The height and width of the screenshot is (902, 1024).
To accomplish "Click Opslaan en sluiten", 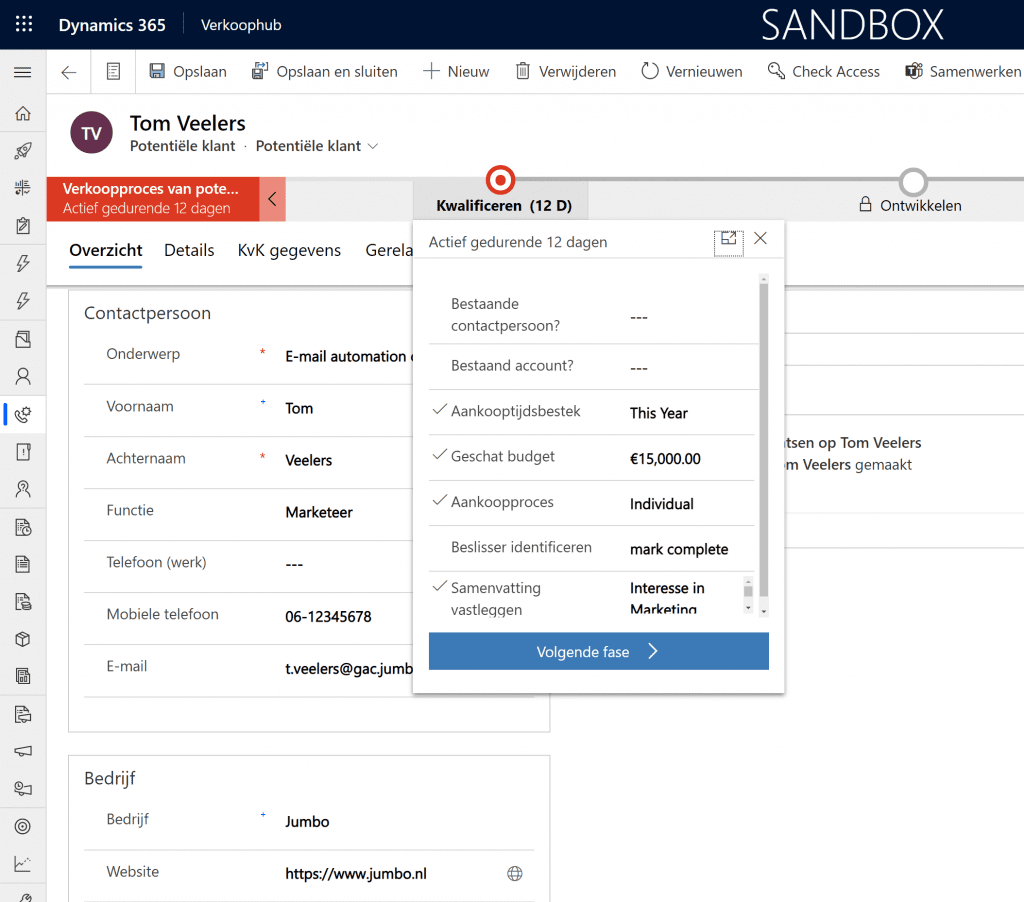I will click(325, 71).
